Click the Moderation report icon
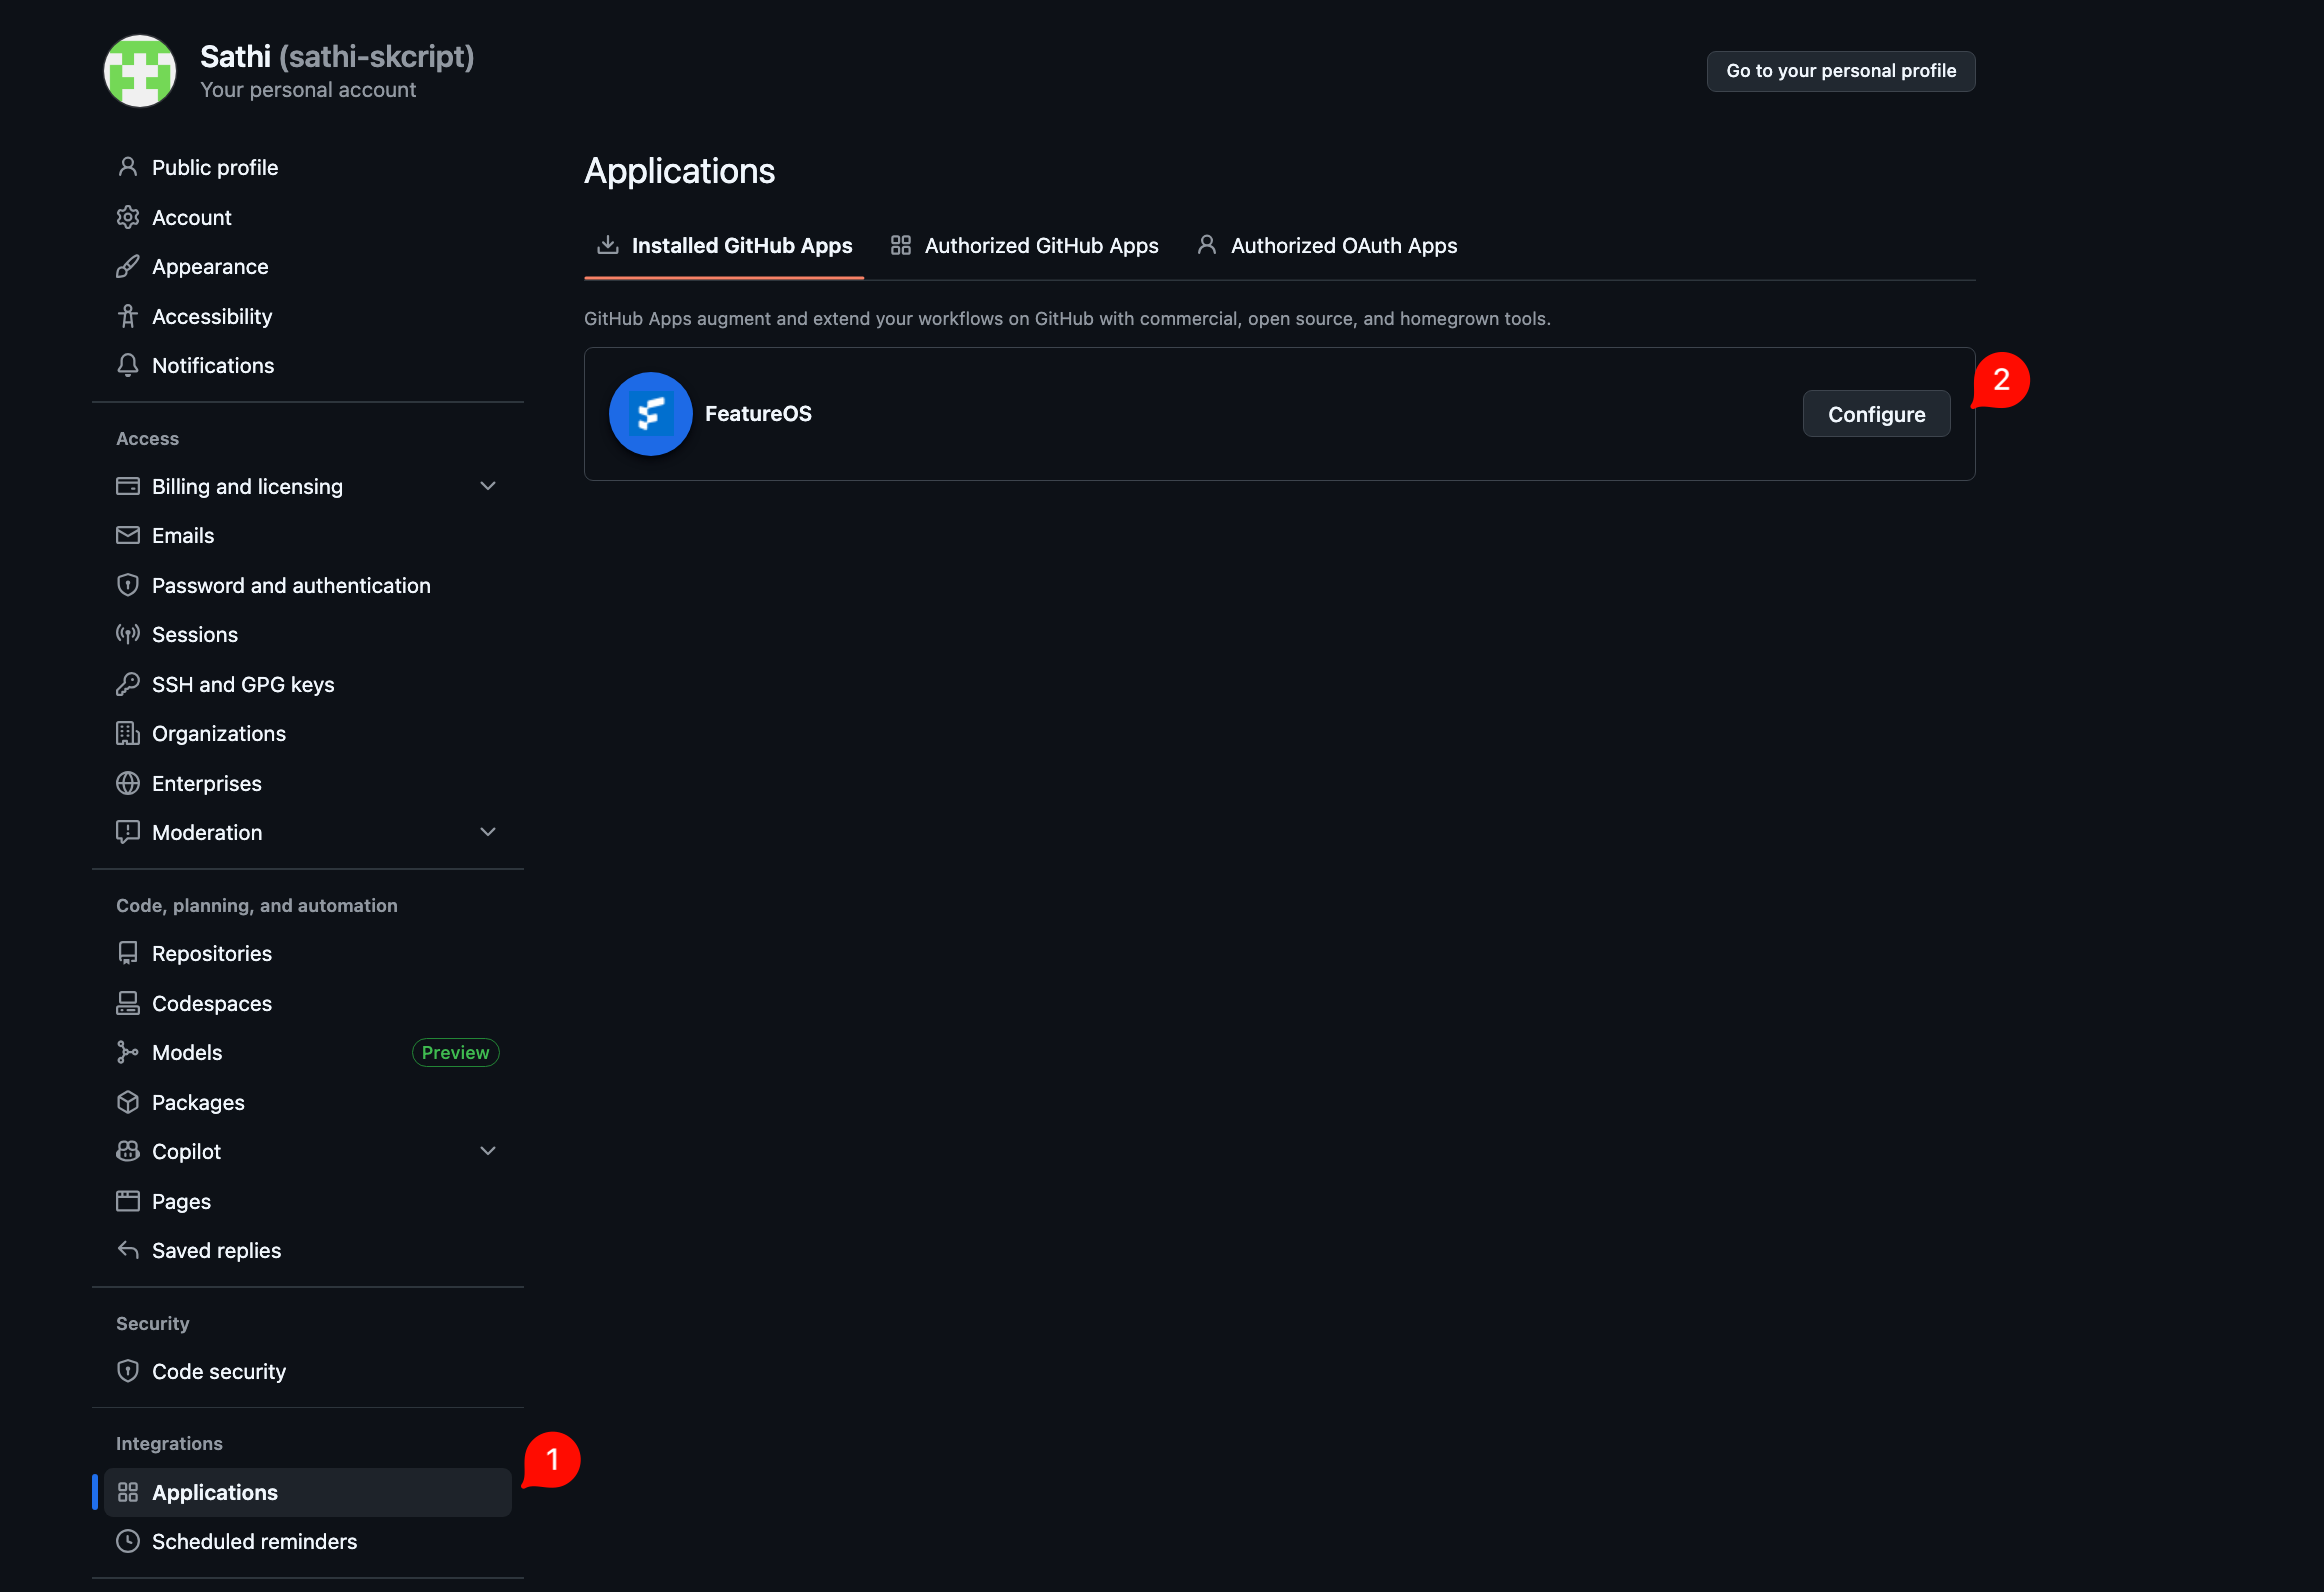2324x1592 pixels. pyautogui.click(x=128, y=832)
